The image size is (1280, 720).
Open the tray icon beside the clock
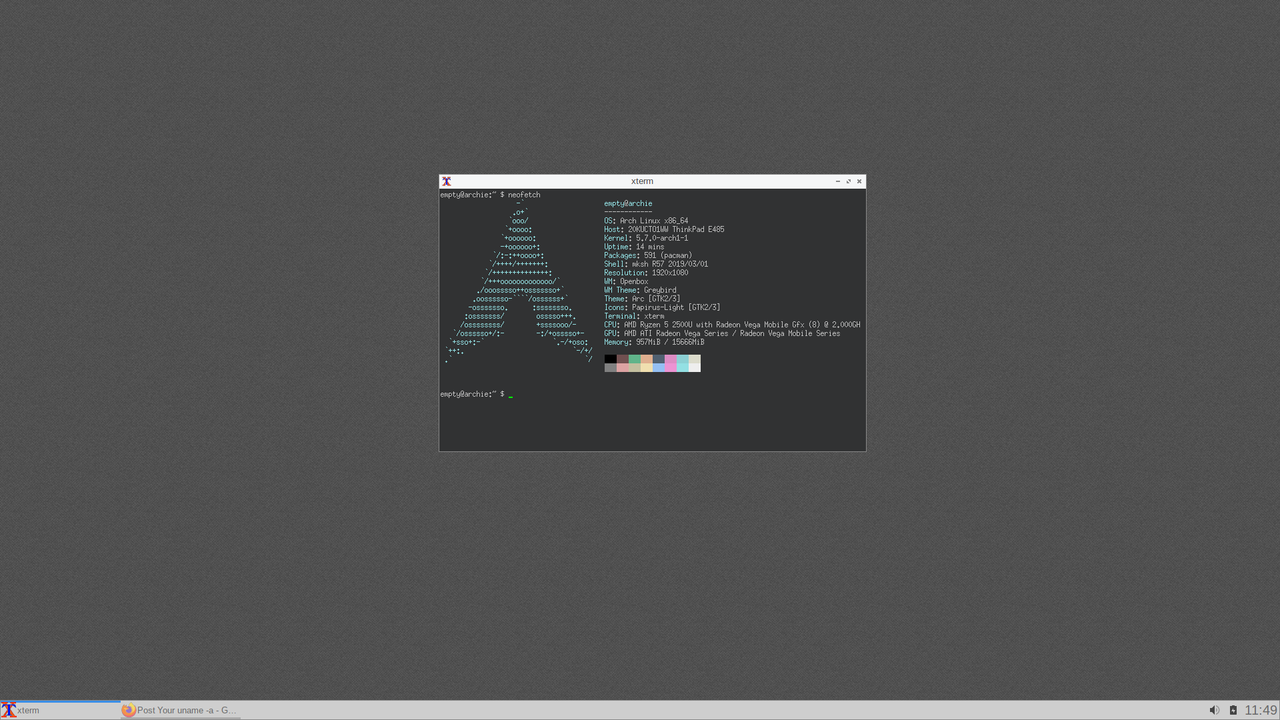[1233, 710]
